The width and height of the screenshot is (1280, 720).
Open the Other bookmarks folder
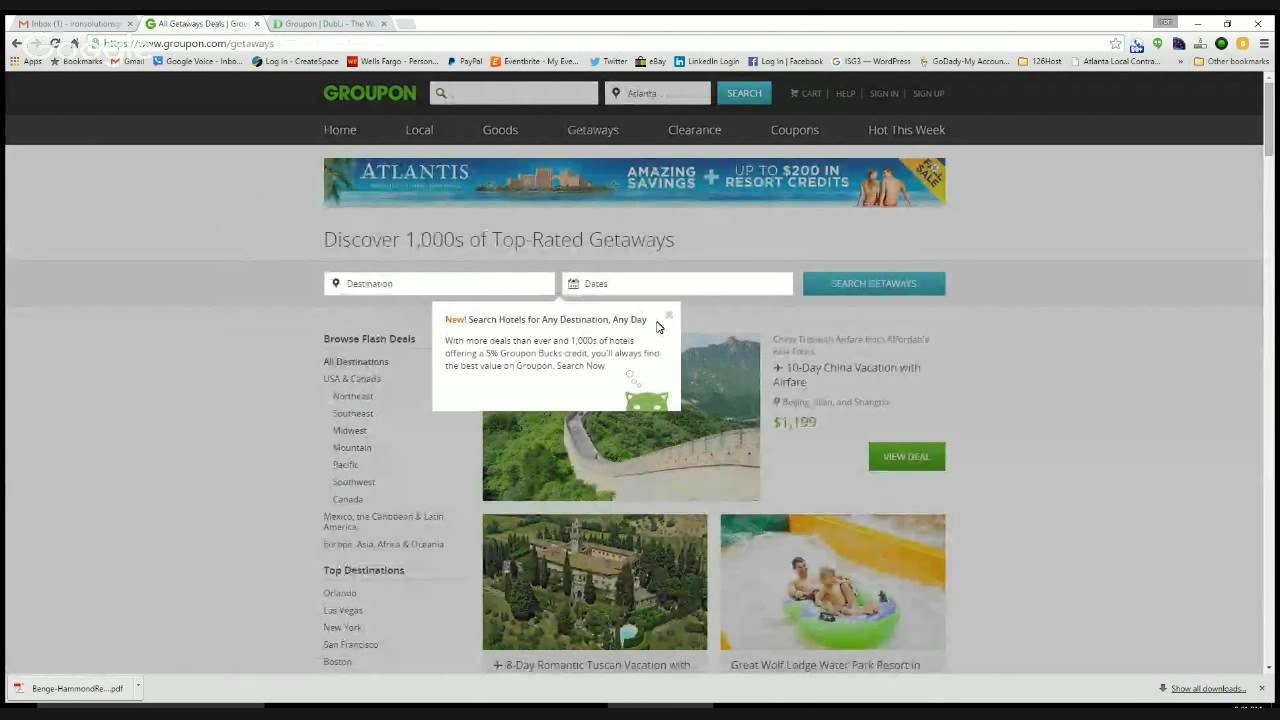tap(1231, 62)
